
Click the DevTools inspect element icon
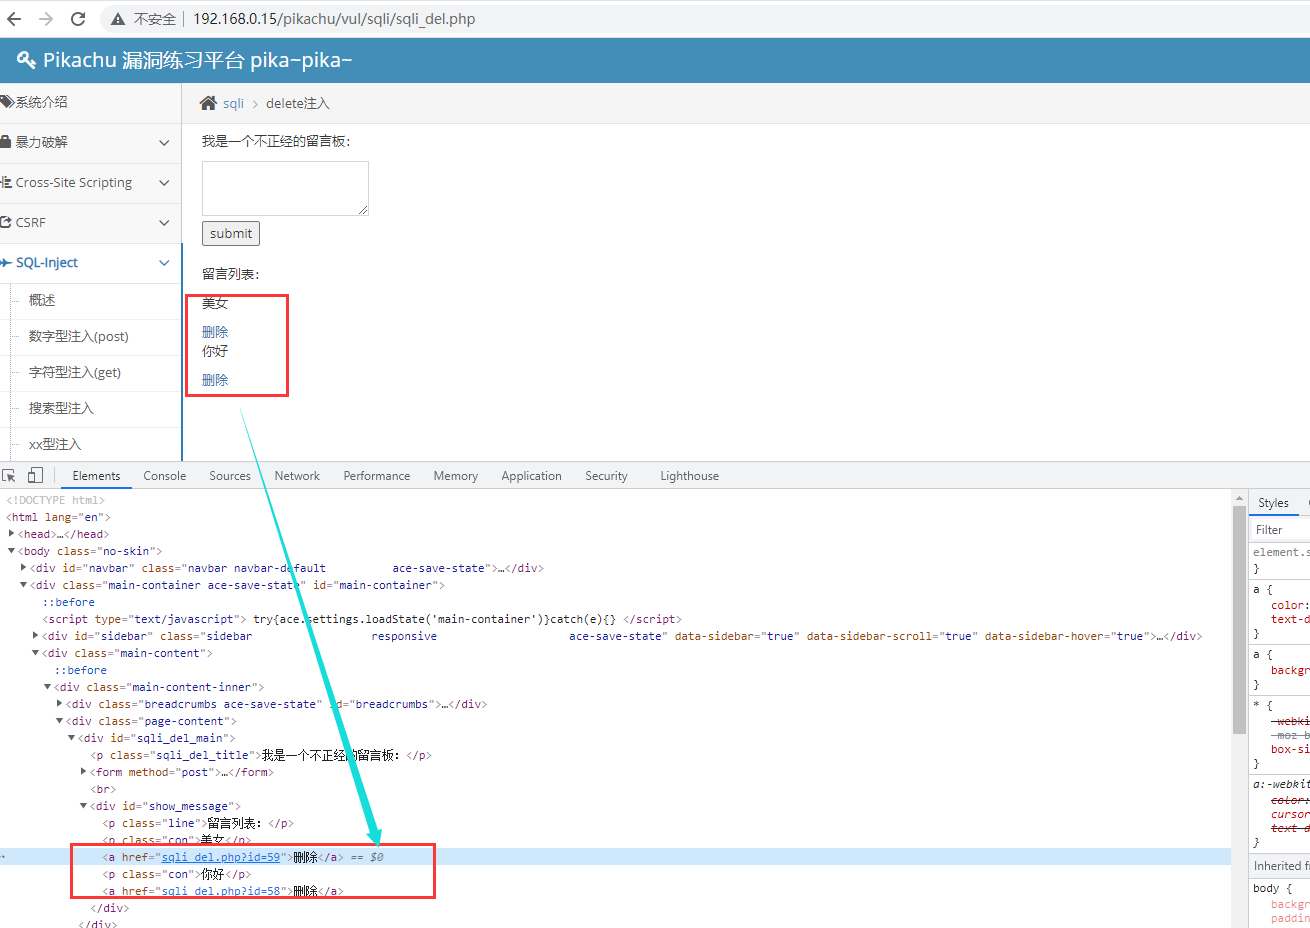click(x=9, y=476)
